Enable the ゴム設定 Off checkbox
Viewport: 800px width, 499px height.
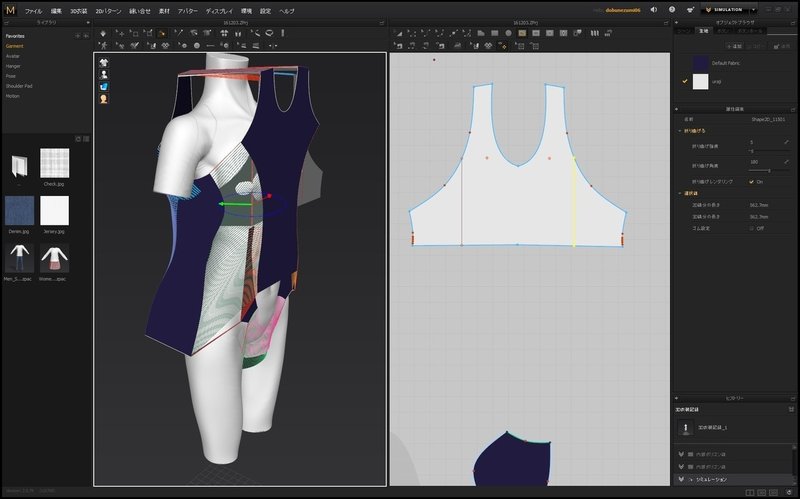751,228
